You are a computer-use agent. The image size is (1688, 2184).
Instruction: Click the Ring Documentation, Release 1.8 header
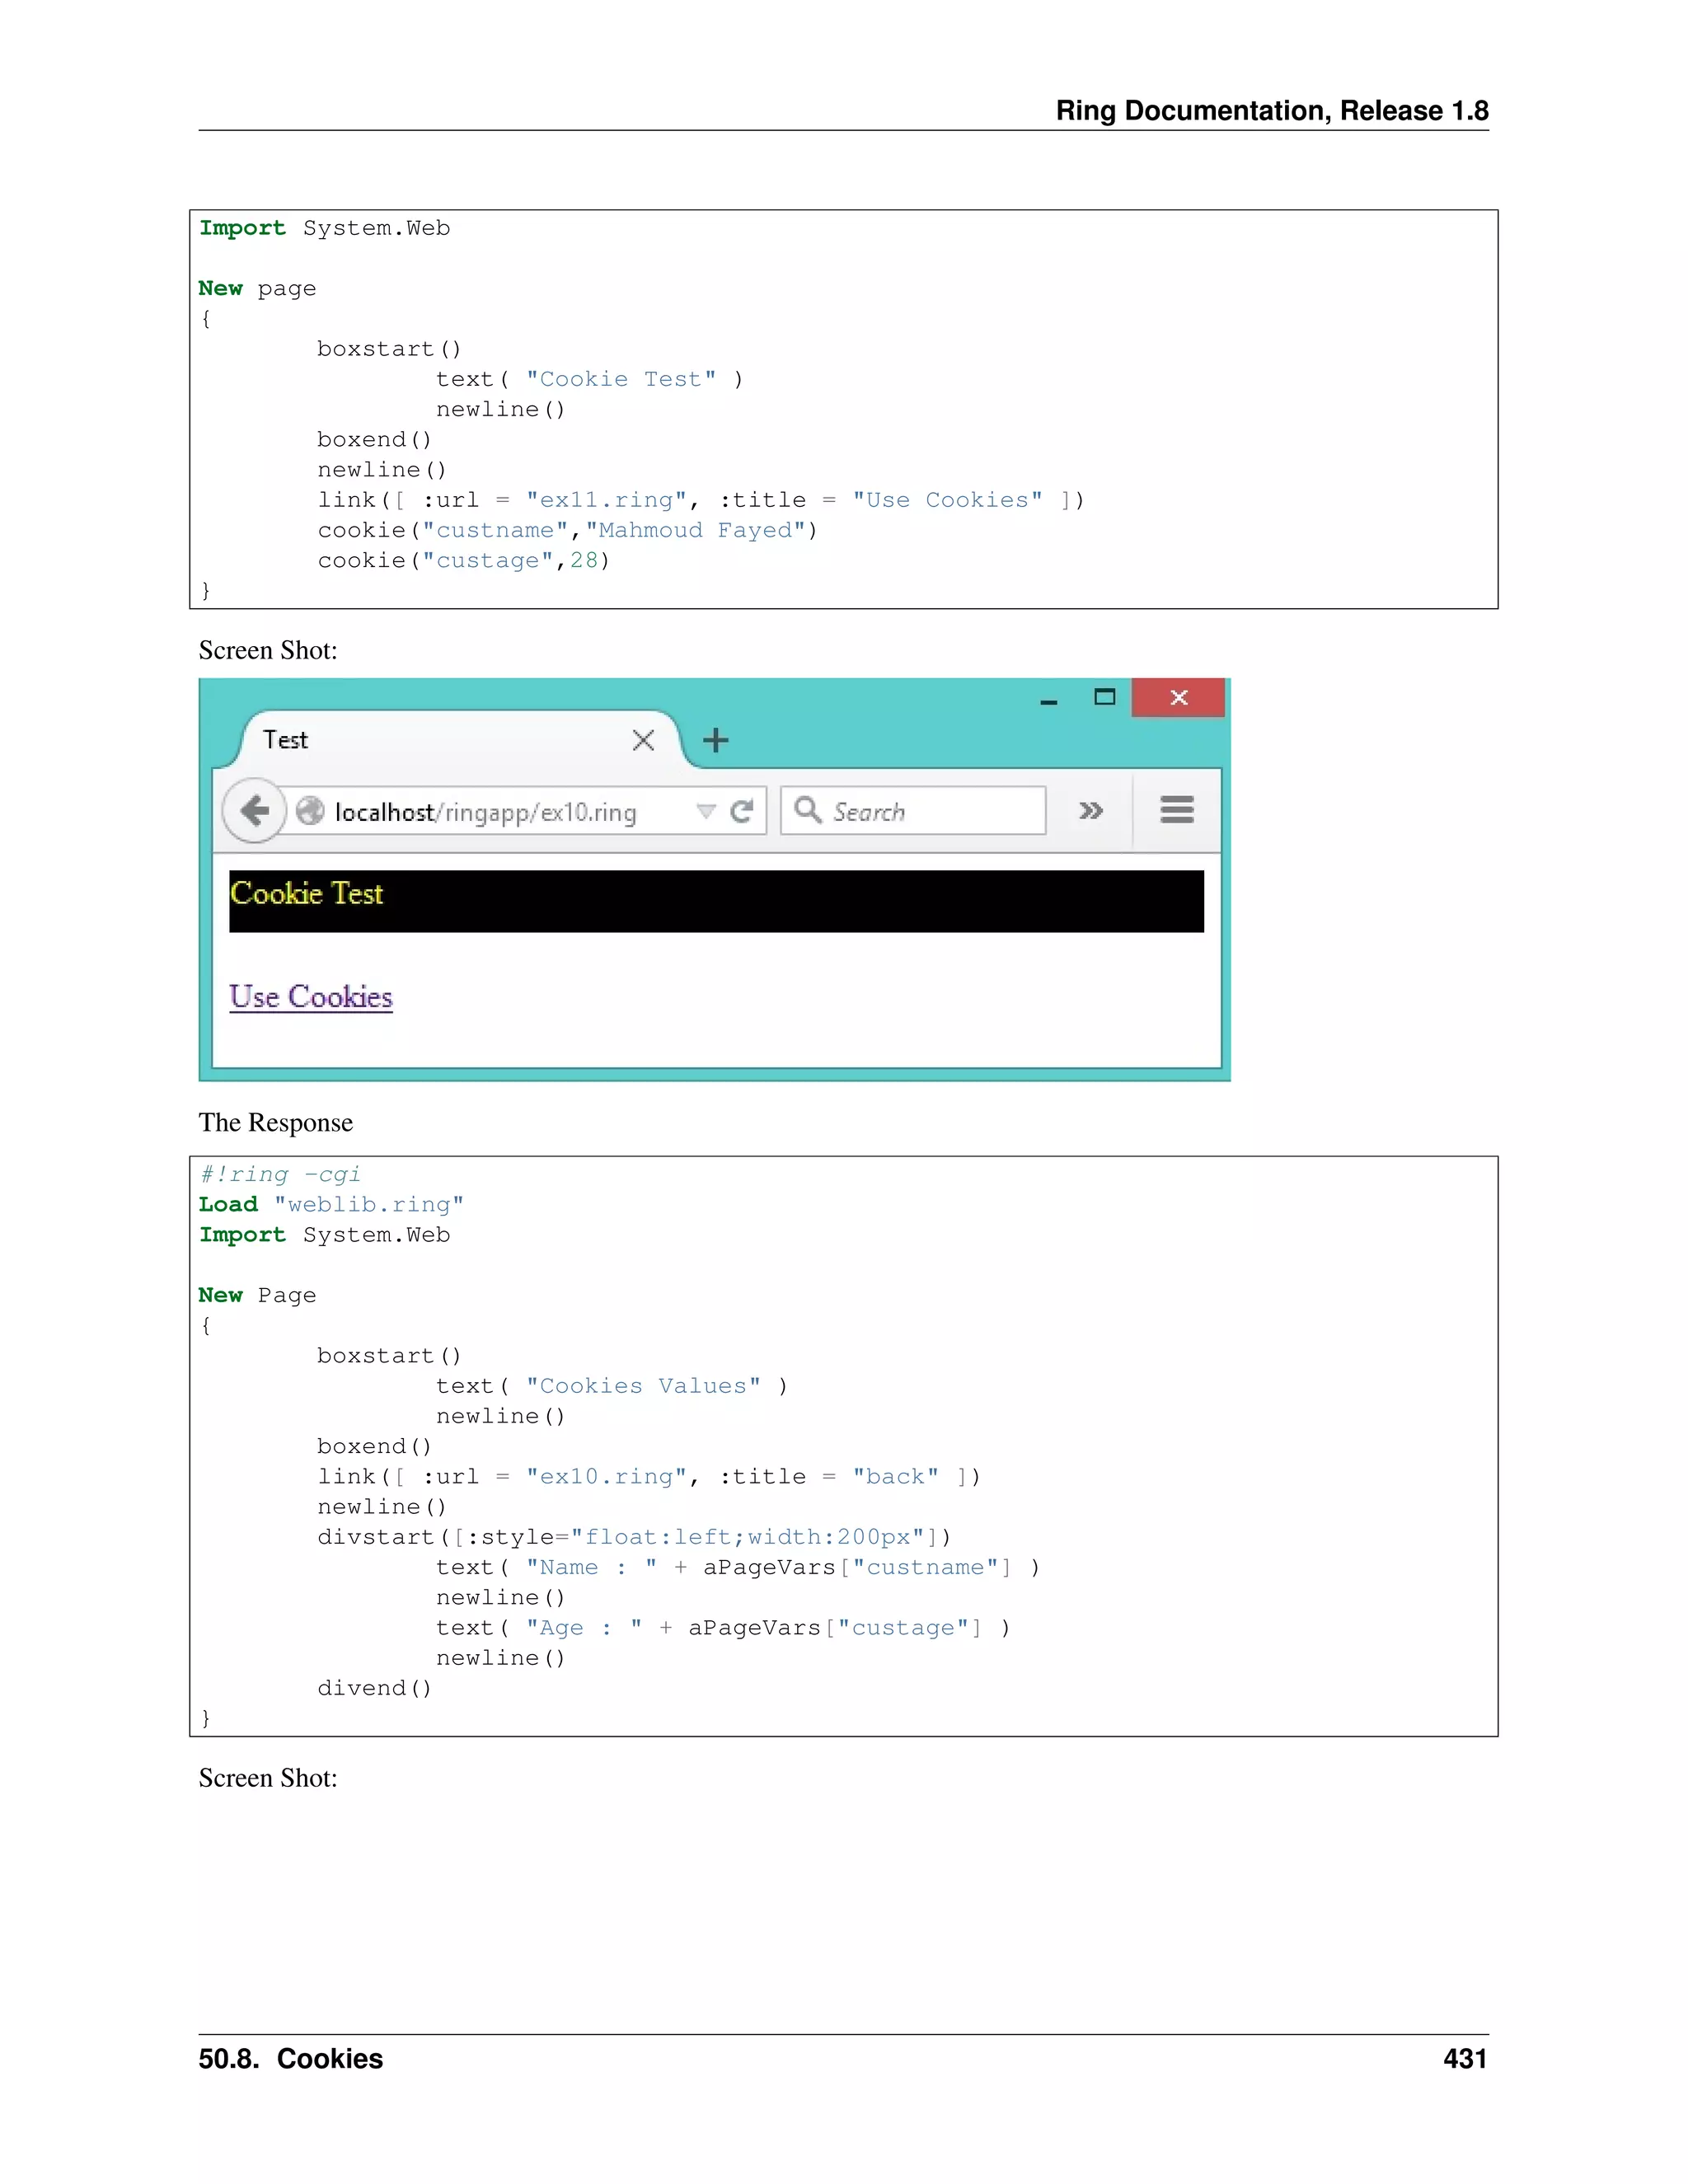(1271, 111)
